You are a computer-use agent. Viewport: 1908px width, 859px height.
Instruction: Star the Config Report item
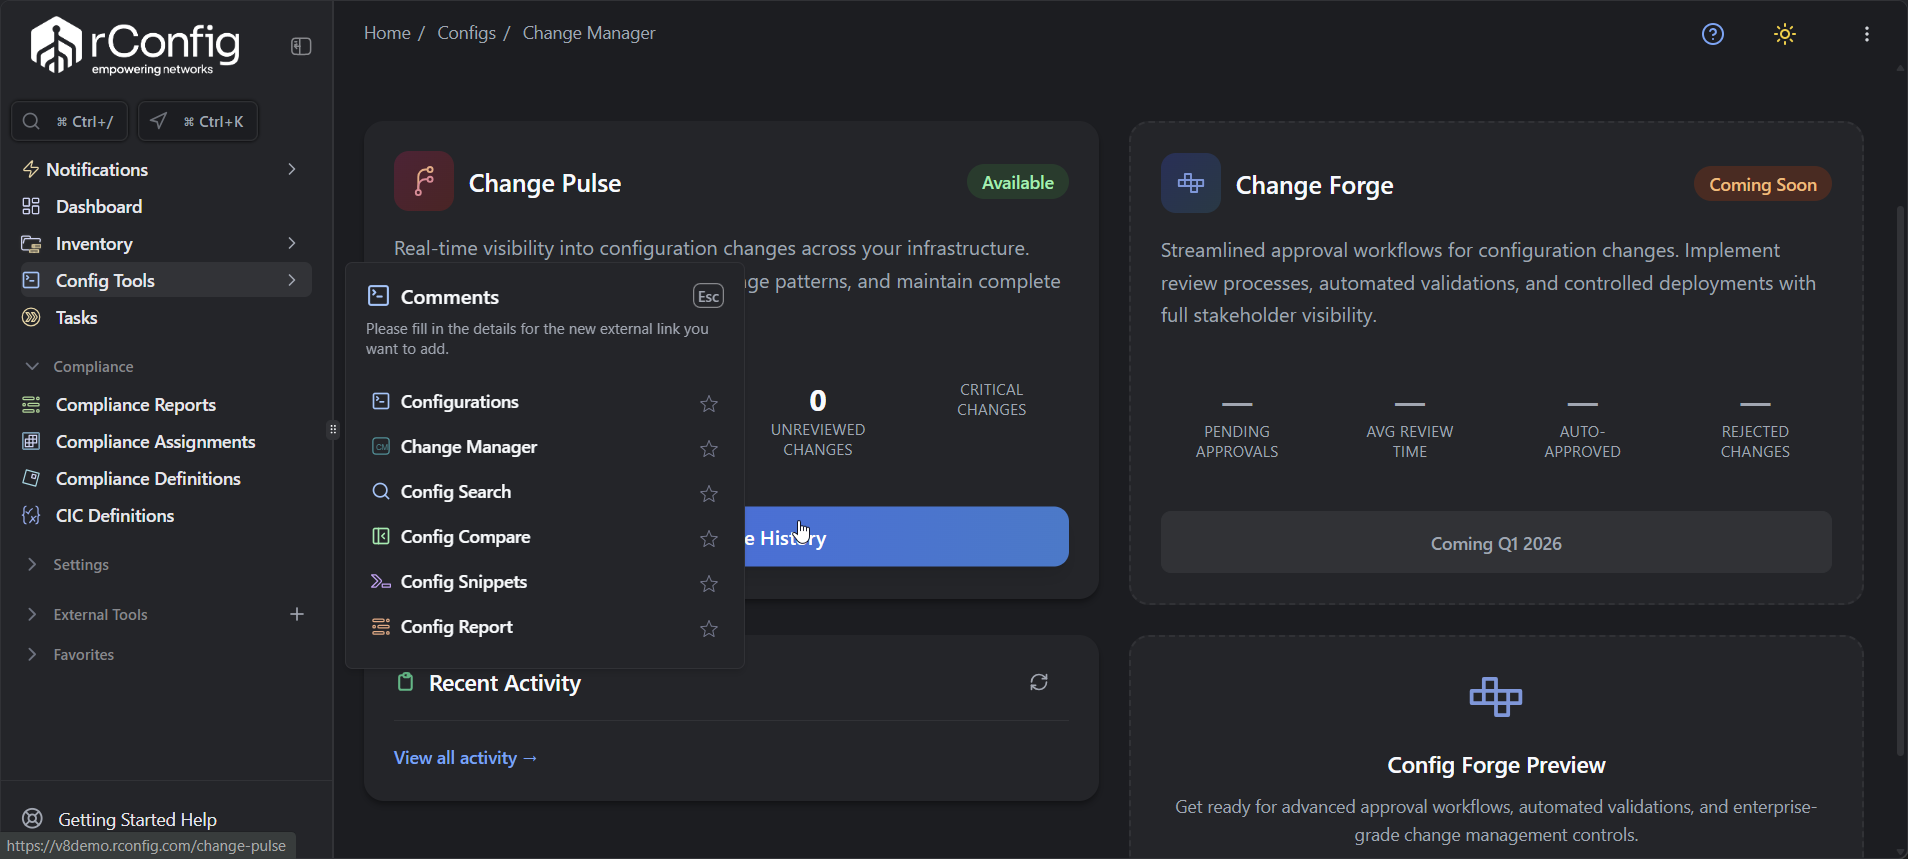click(x=709, y=629)
